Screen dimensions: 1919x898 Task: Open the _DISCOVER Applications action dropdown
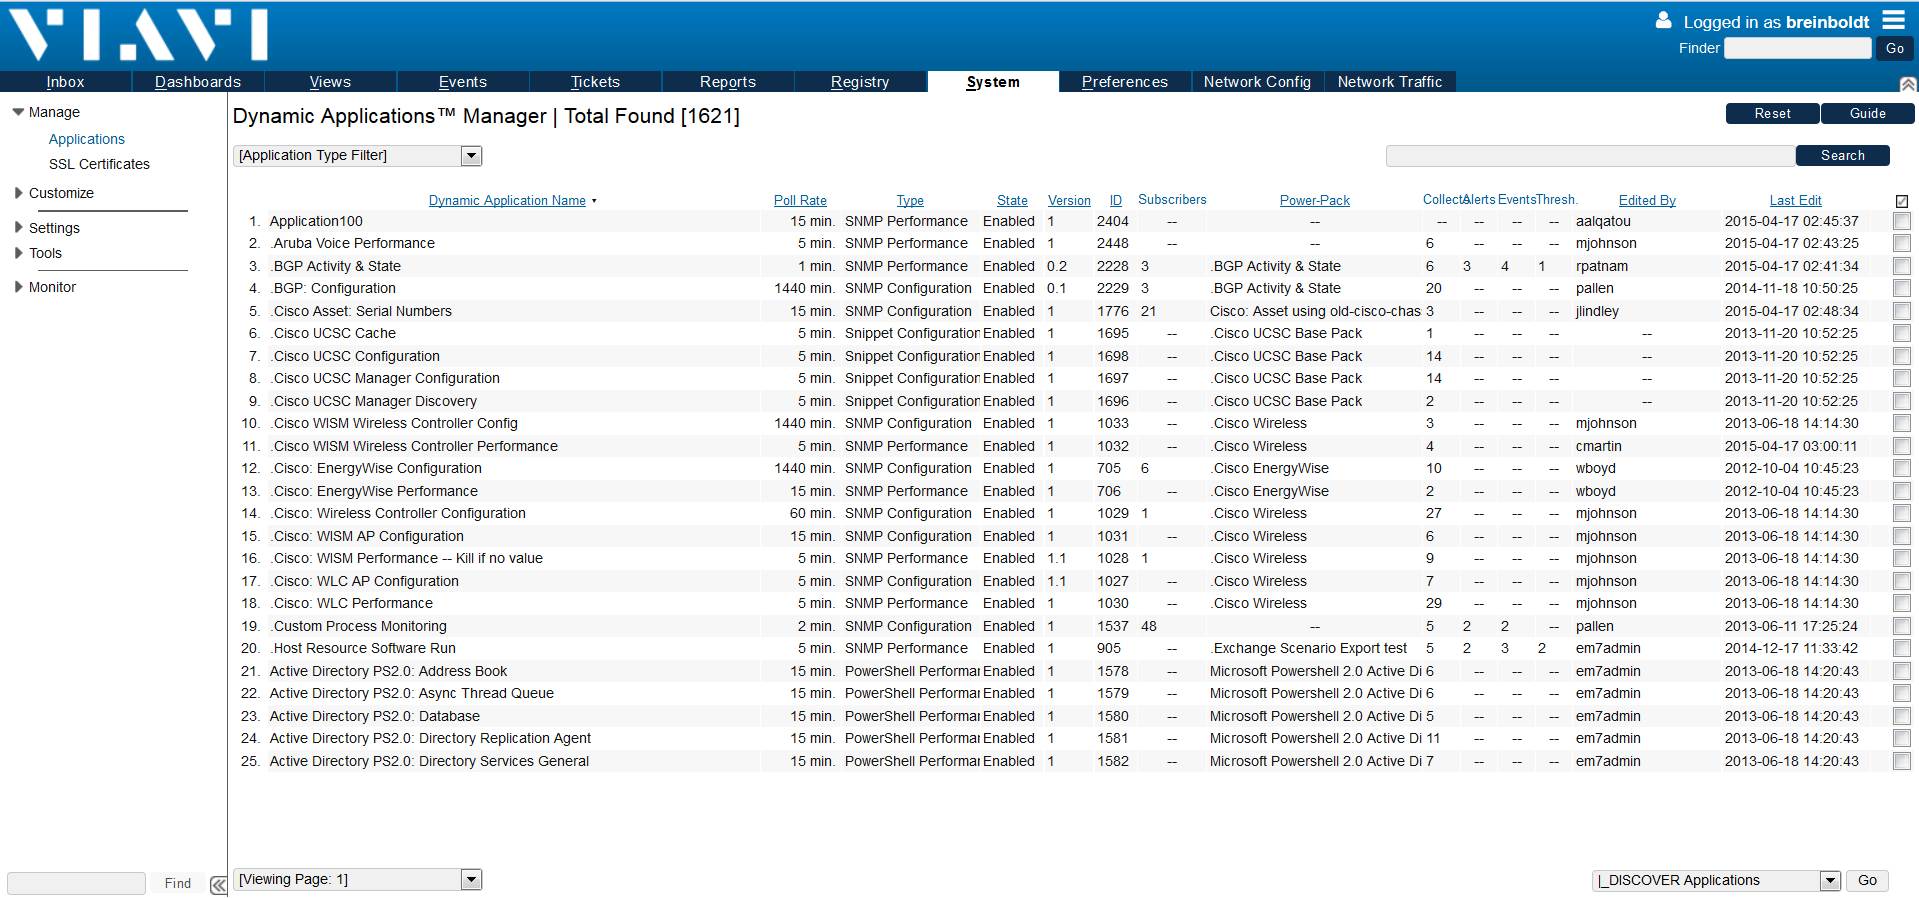(1716, 880)
